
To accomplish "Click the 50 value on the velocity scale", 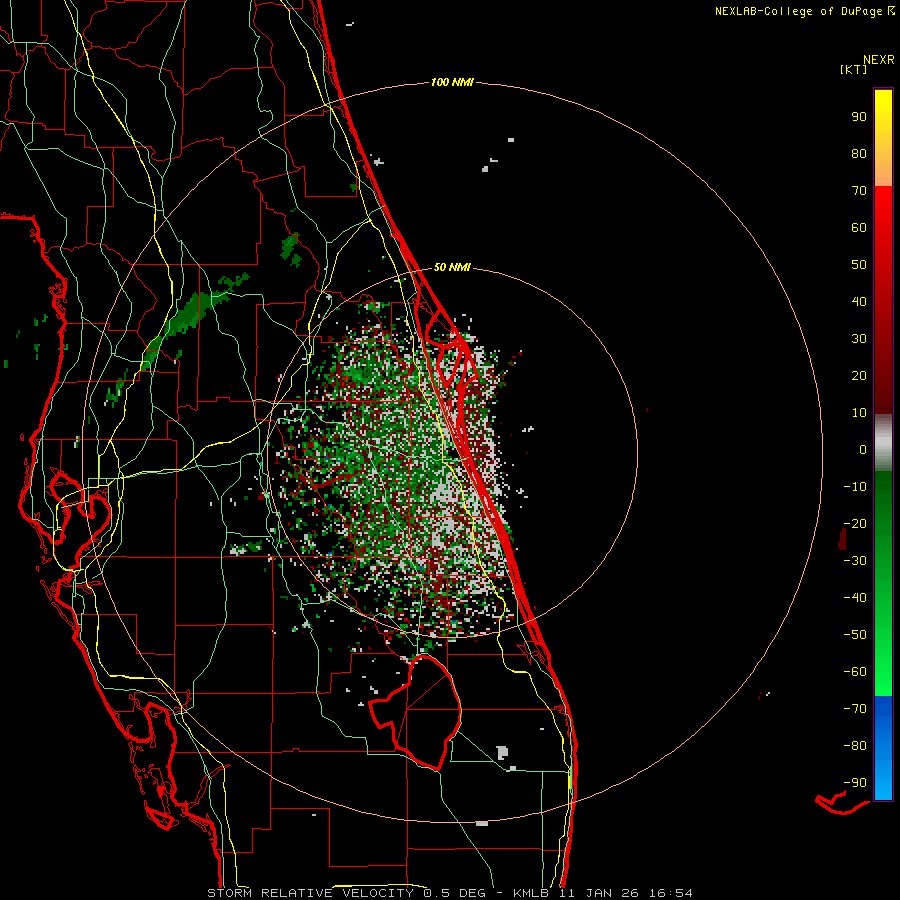I will [859, 265].
